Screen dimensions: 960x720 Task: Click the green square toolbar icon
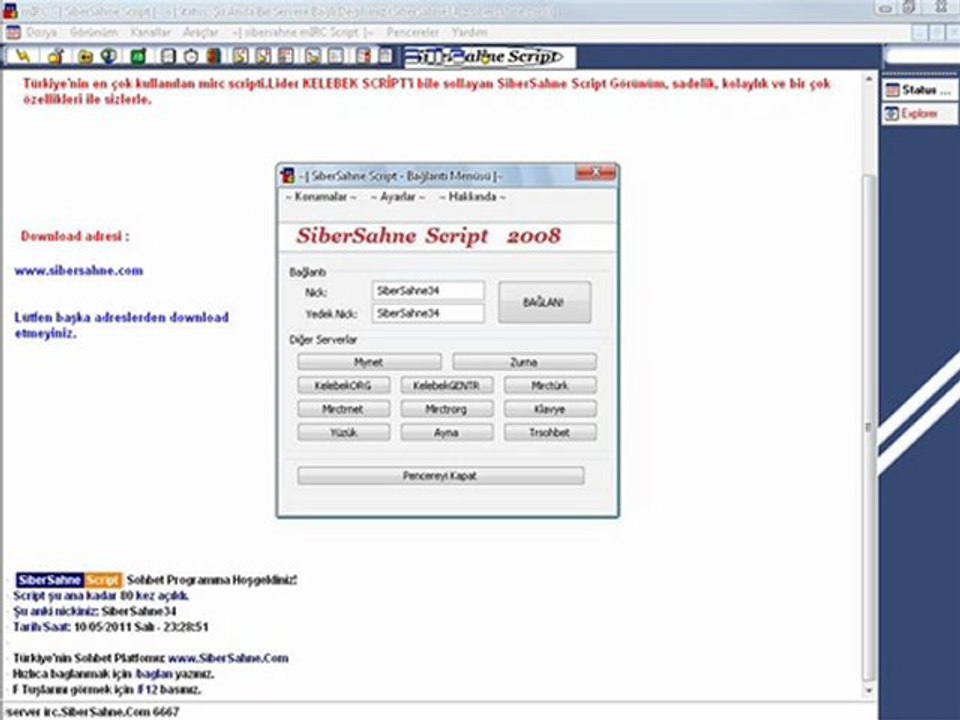(x=138, y=56)
